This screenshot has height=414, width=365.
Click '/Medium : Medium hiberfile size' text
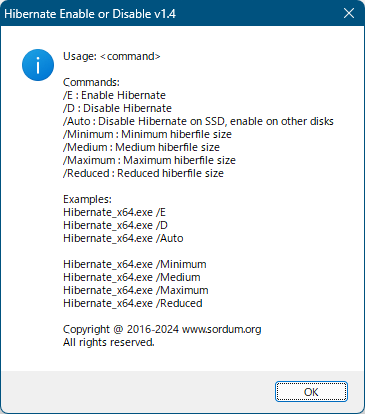tap(141, 147)
